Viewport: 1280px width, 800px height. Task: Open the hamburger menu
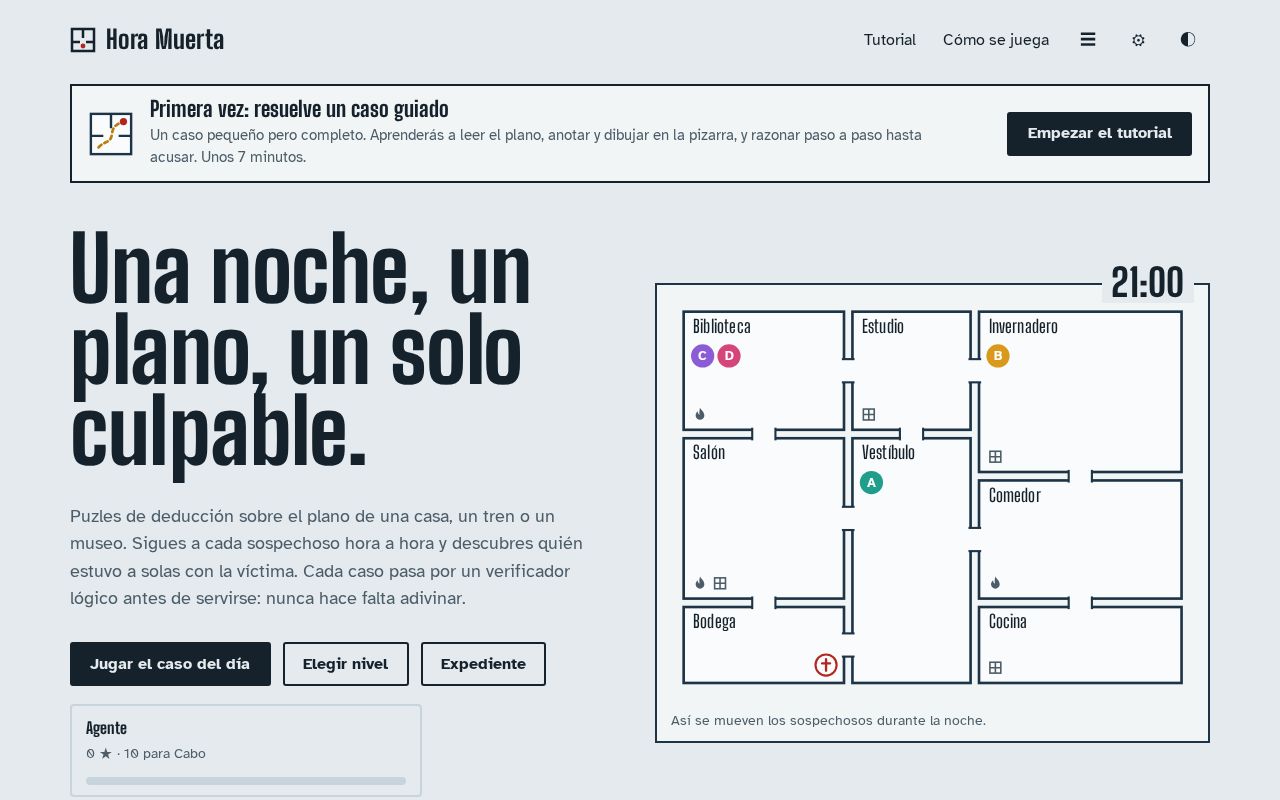click(x=1088, y=40)
